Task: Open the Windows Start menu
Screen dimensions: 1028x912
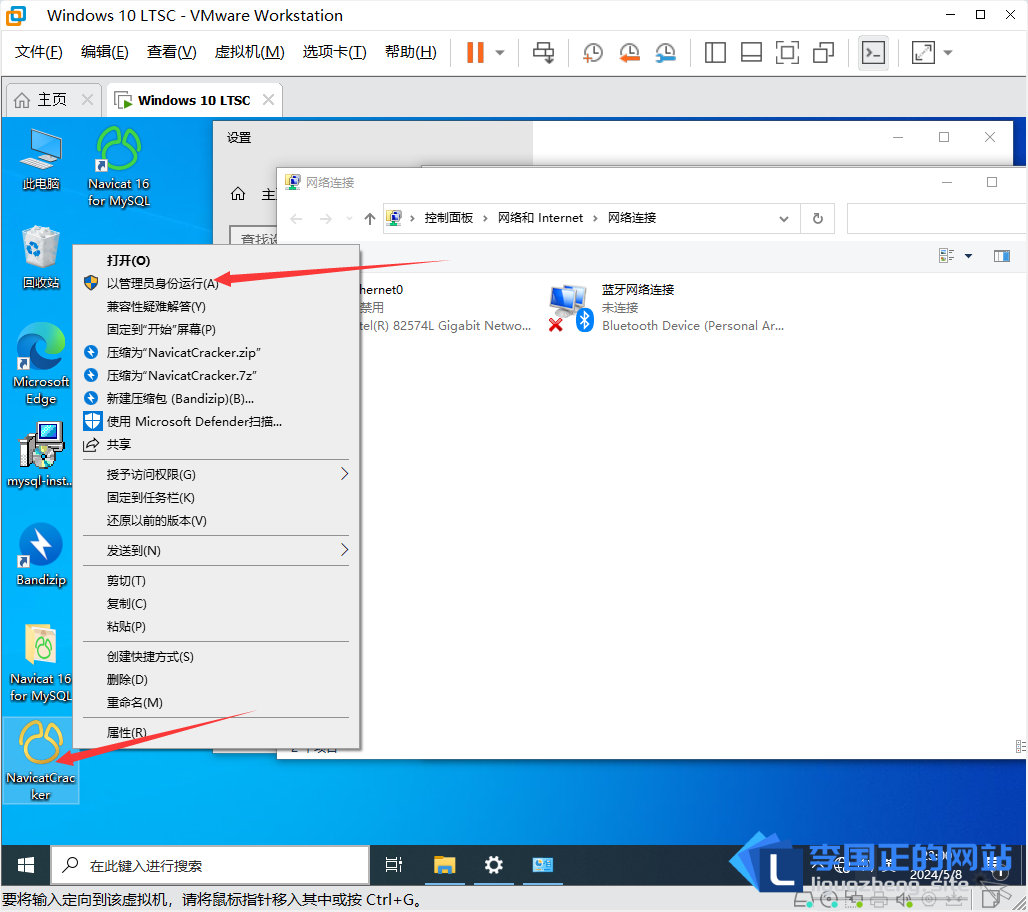Action: click(26, 865)
